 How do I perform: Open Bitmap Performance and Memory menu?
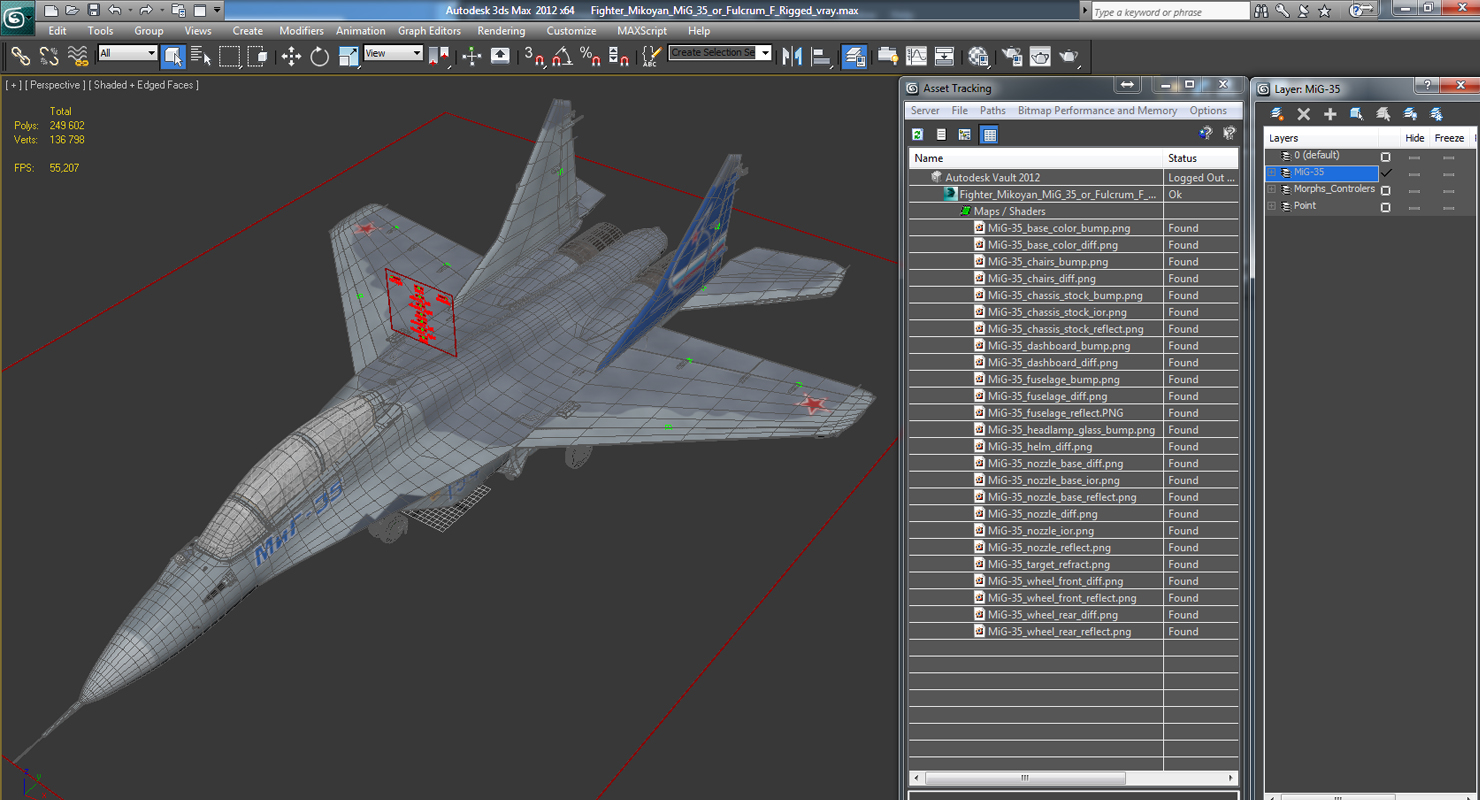pyautogui.click(x=1097, y=111)
